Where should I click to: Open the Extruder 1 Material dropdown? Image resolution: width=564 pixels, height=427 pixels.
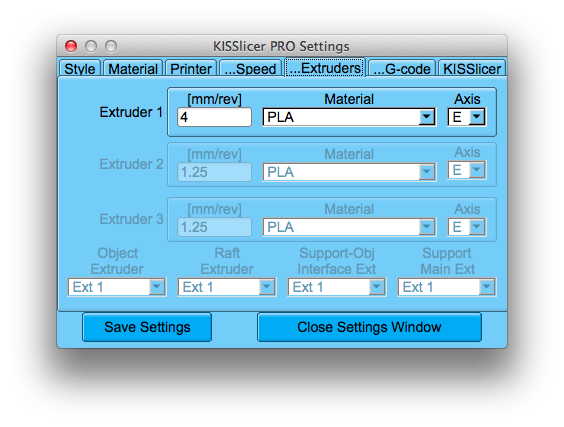point(349,117)
